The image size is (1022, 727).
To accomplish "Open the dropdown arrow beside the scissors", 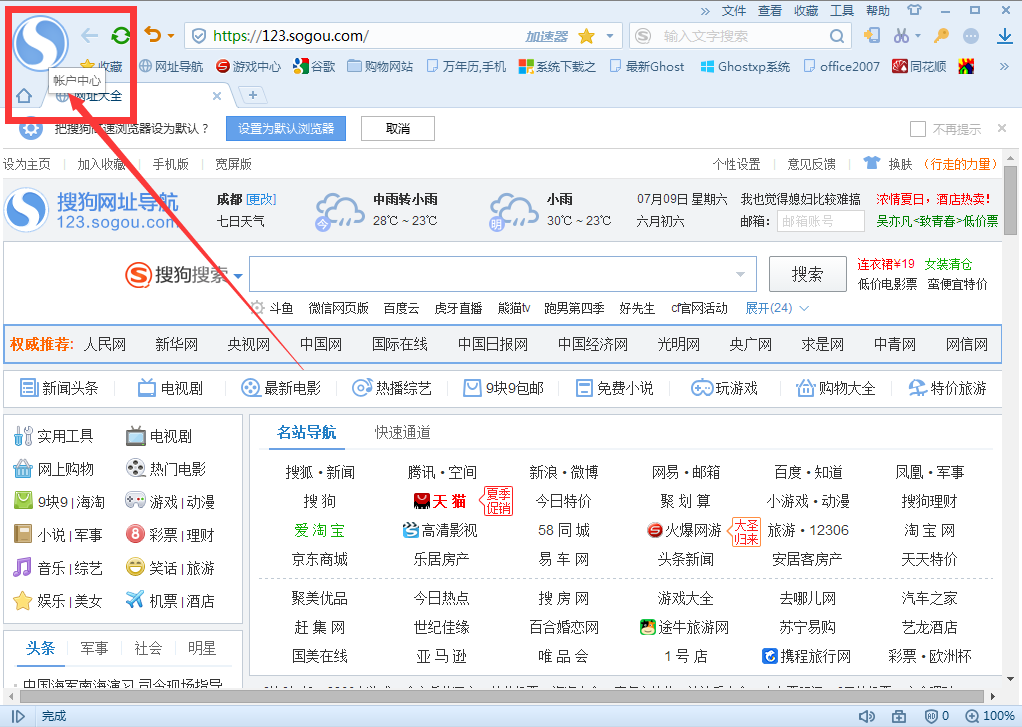I will 918,36.
